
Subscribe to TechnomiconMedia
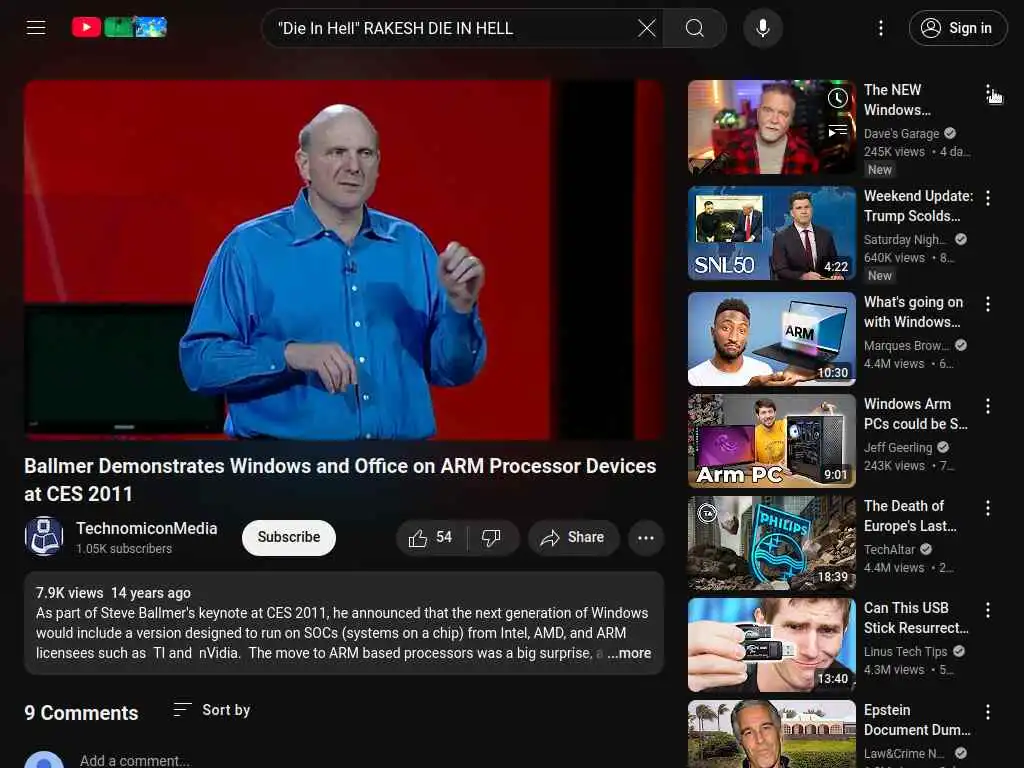tap(289, 537)
